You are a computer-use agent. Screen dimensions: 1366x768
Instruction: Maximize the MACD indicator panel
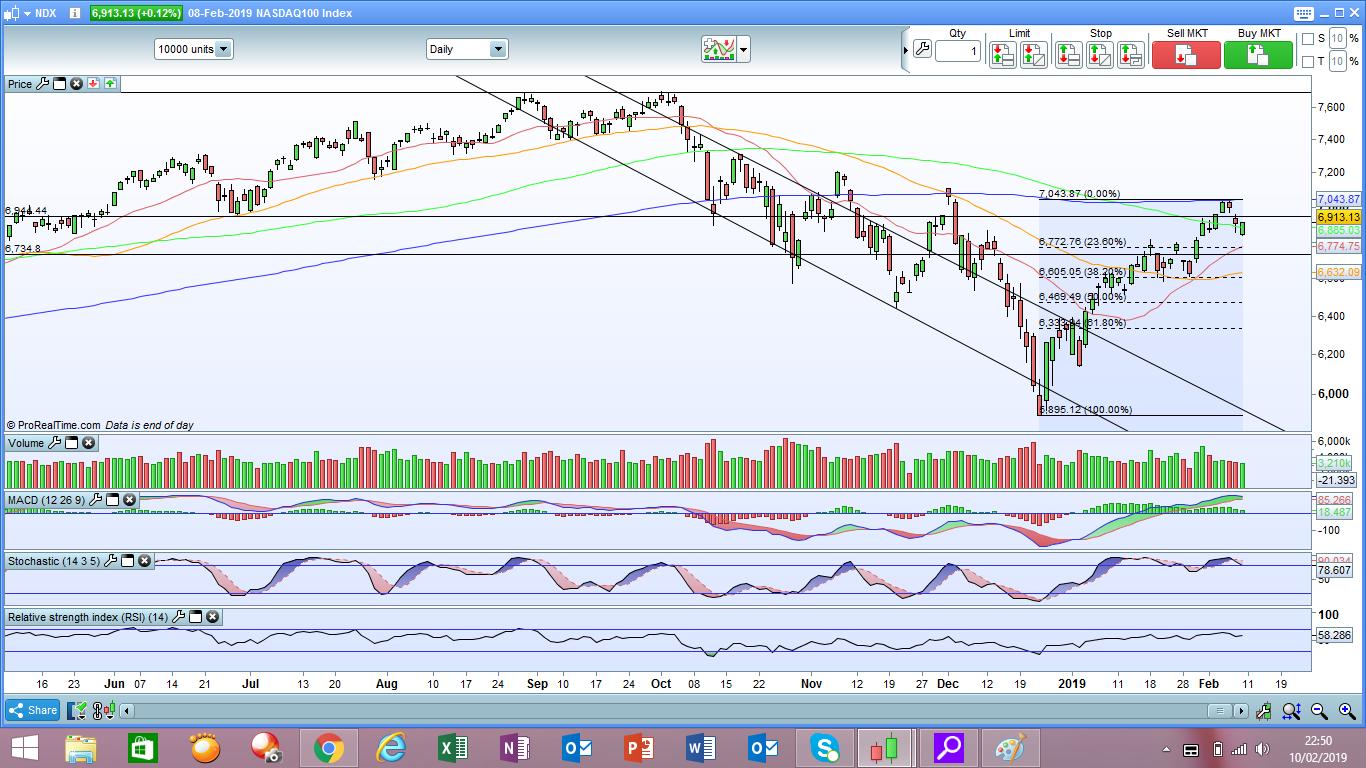(113, 499)
